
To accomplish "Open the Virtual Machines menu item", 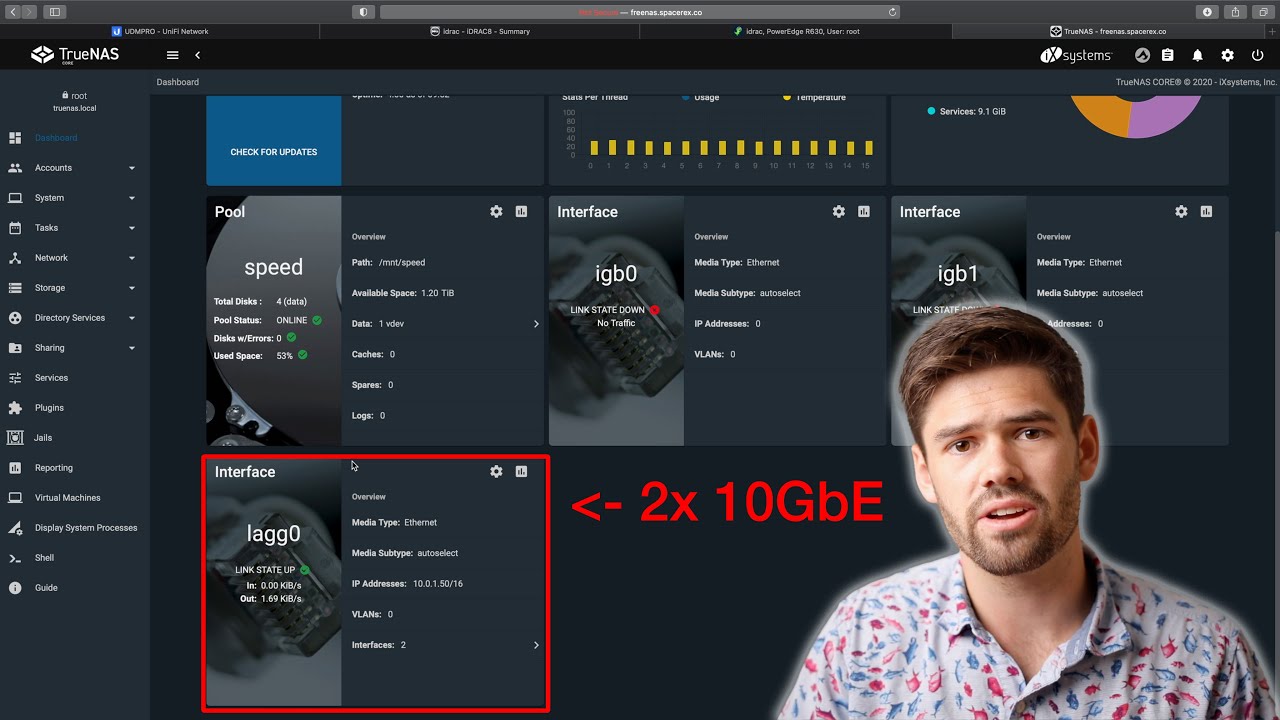I will click(68, 498).
